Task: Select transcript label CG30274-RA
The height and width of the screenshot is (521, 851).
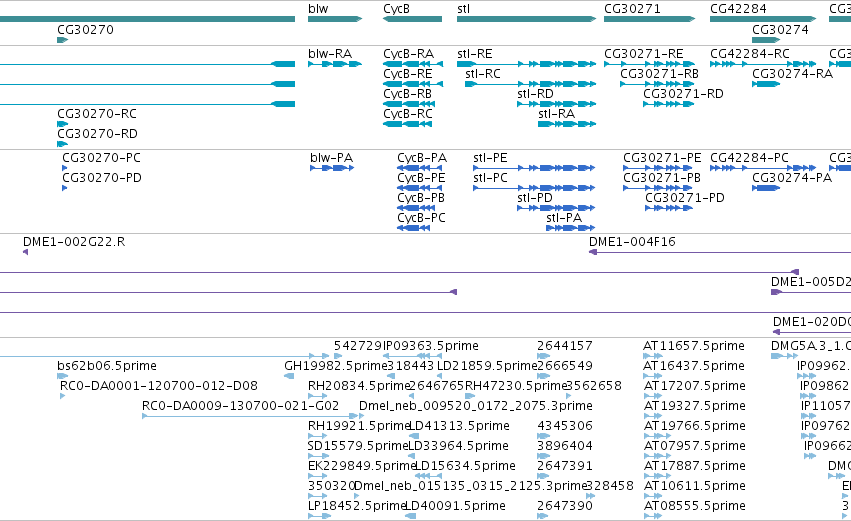Action: (x=792, y=74)
